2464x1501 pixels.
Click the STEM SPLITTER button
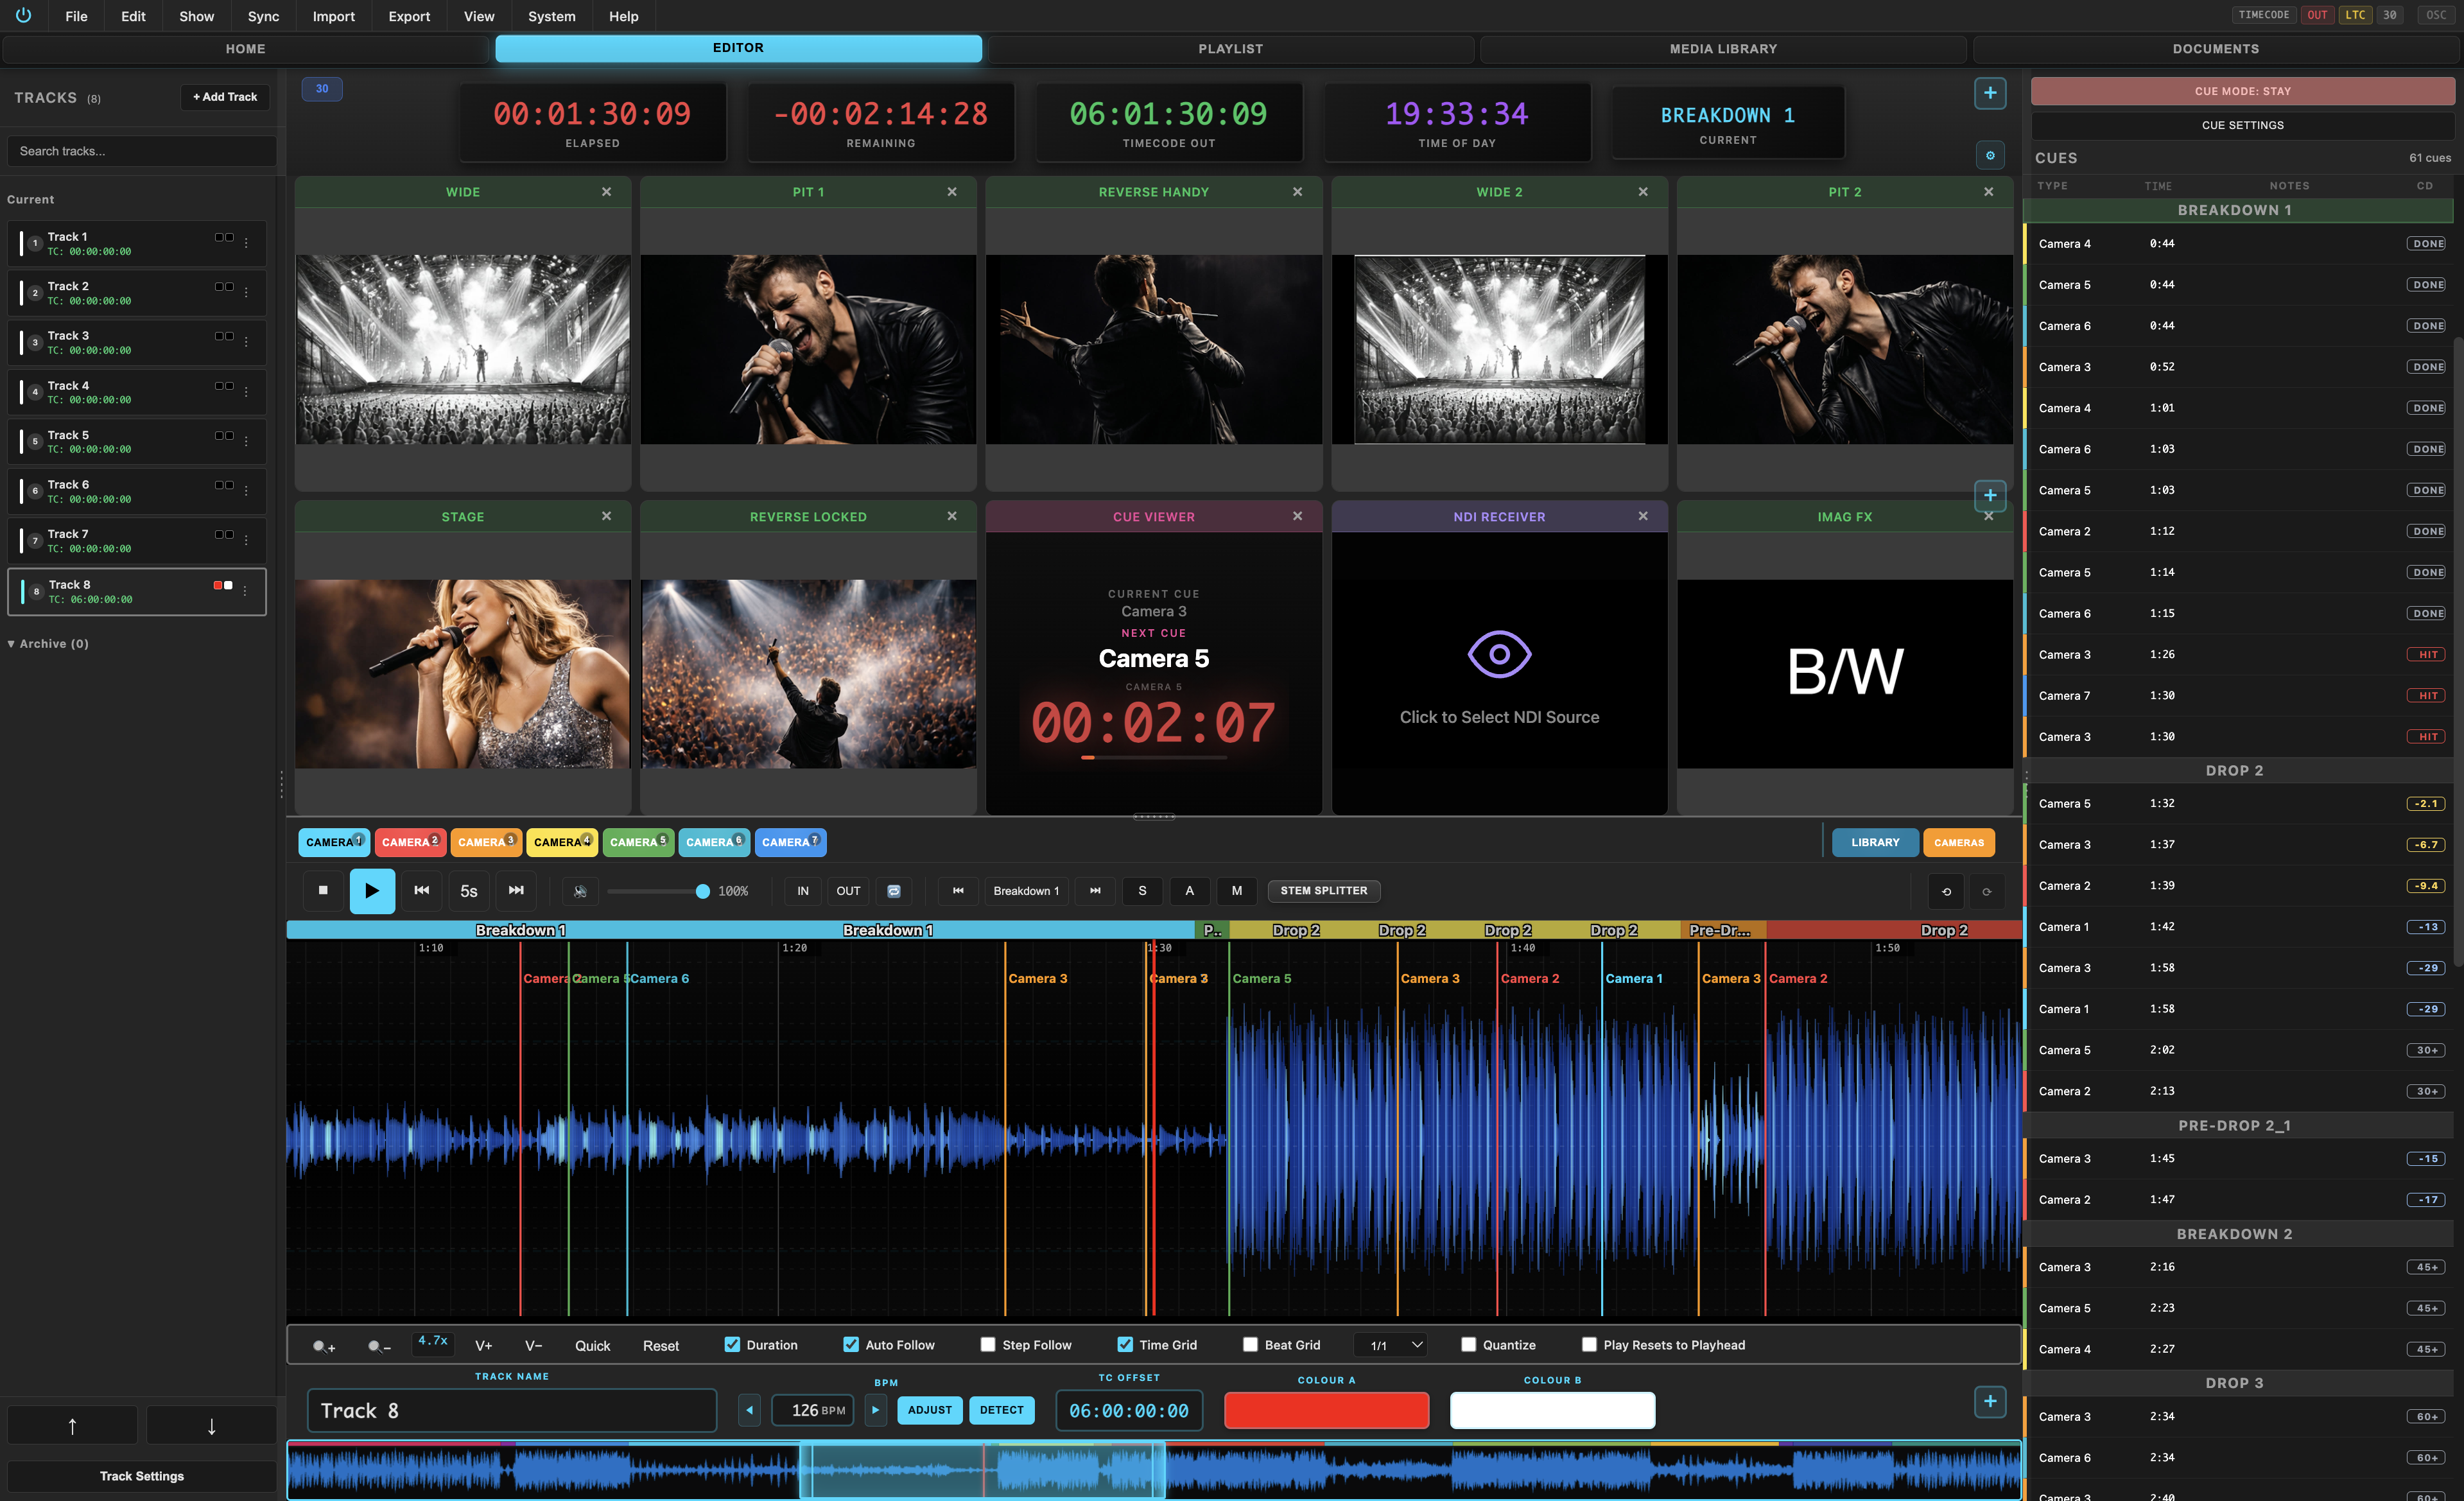point(1323,890)
